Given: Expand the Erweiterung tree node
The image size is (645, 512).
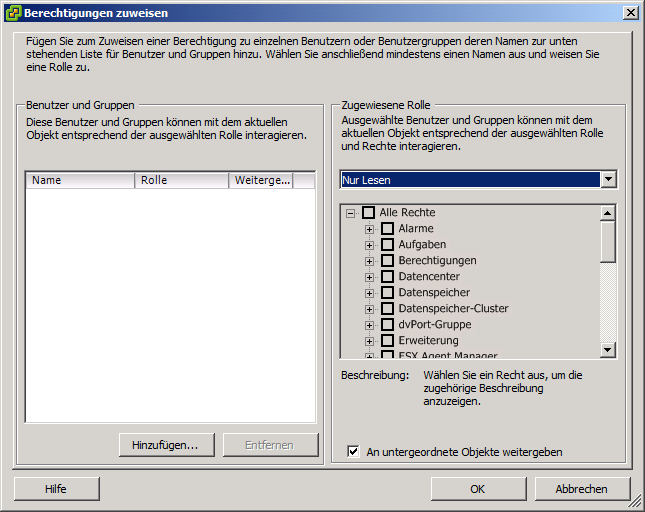Looking at the screenshot, I should 369,341.
